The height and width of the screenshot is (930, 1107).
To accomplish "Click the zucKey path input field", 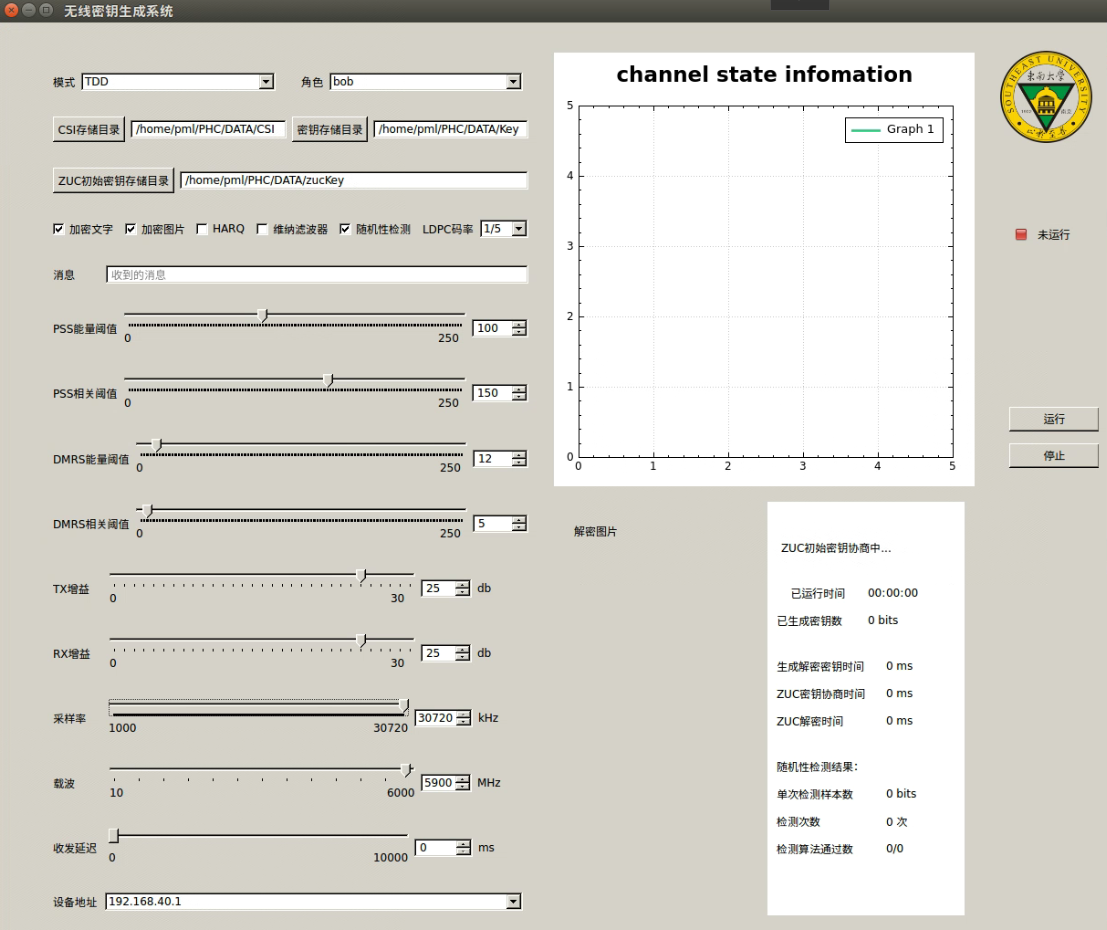I will tap(354, 180).
